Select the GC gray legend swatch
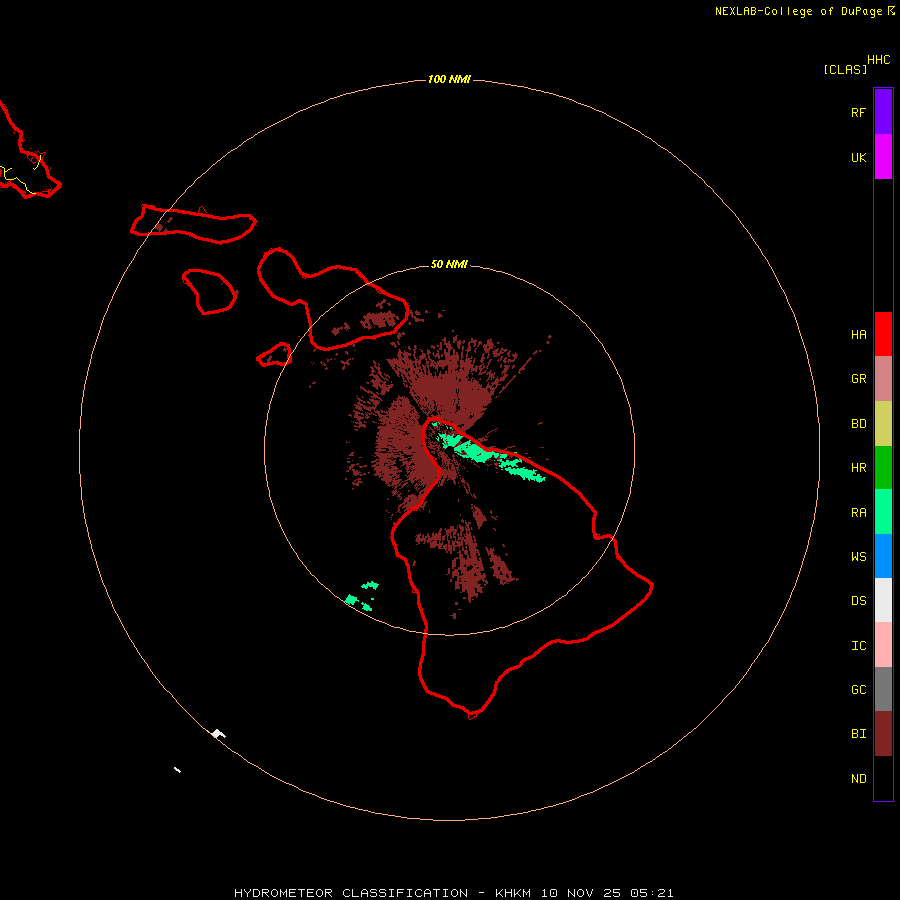This screenshot has height=900, width=900. [x=883, y=689]
